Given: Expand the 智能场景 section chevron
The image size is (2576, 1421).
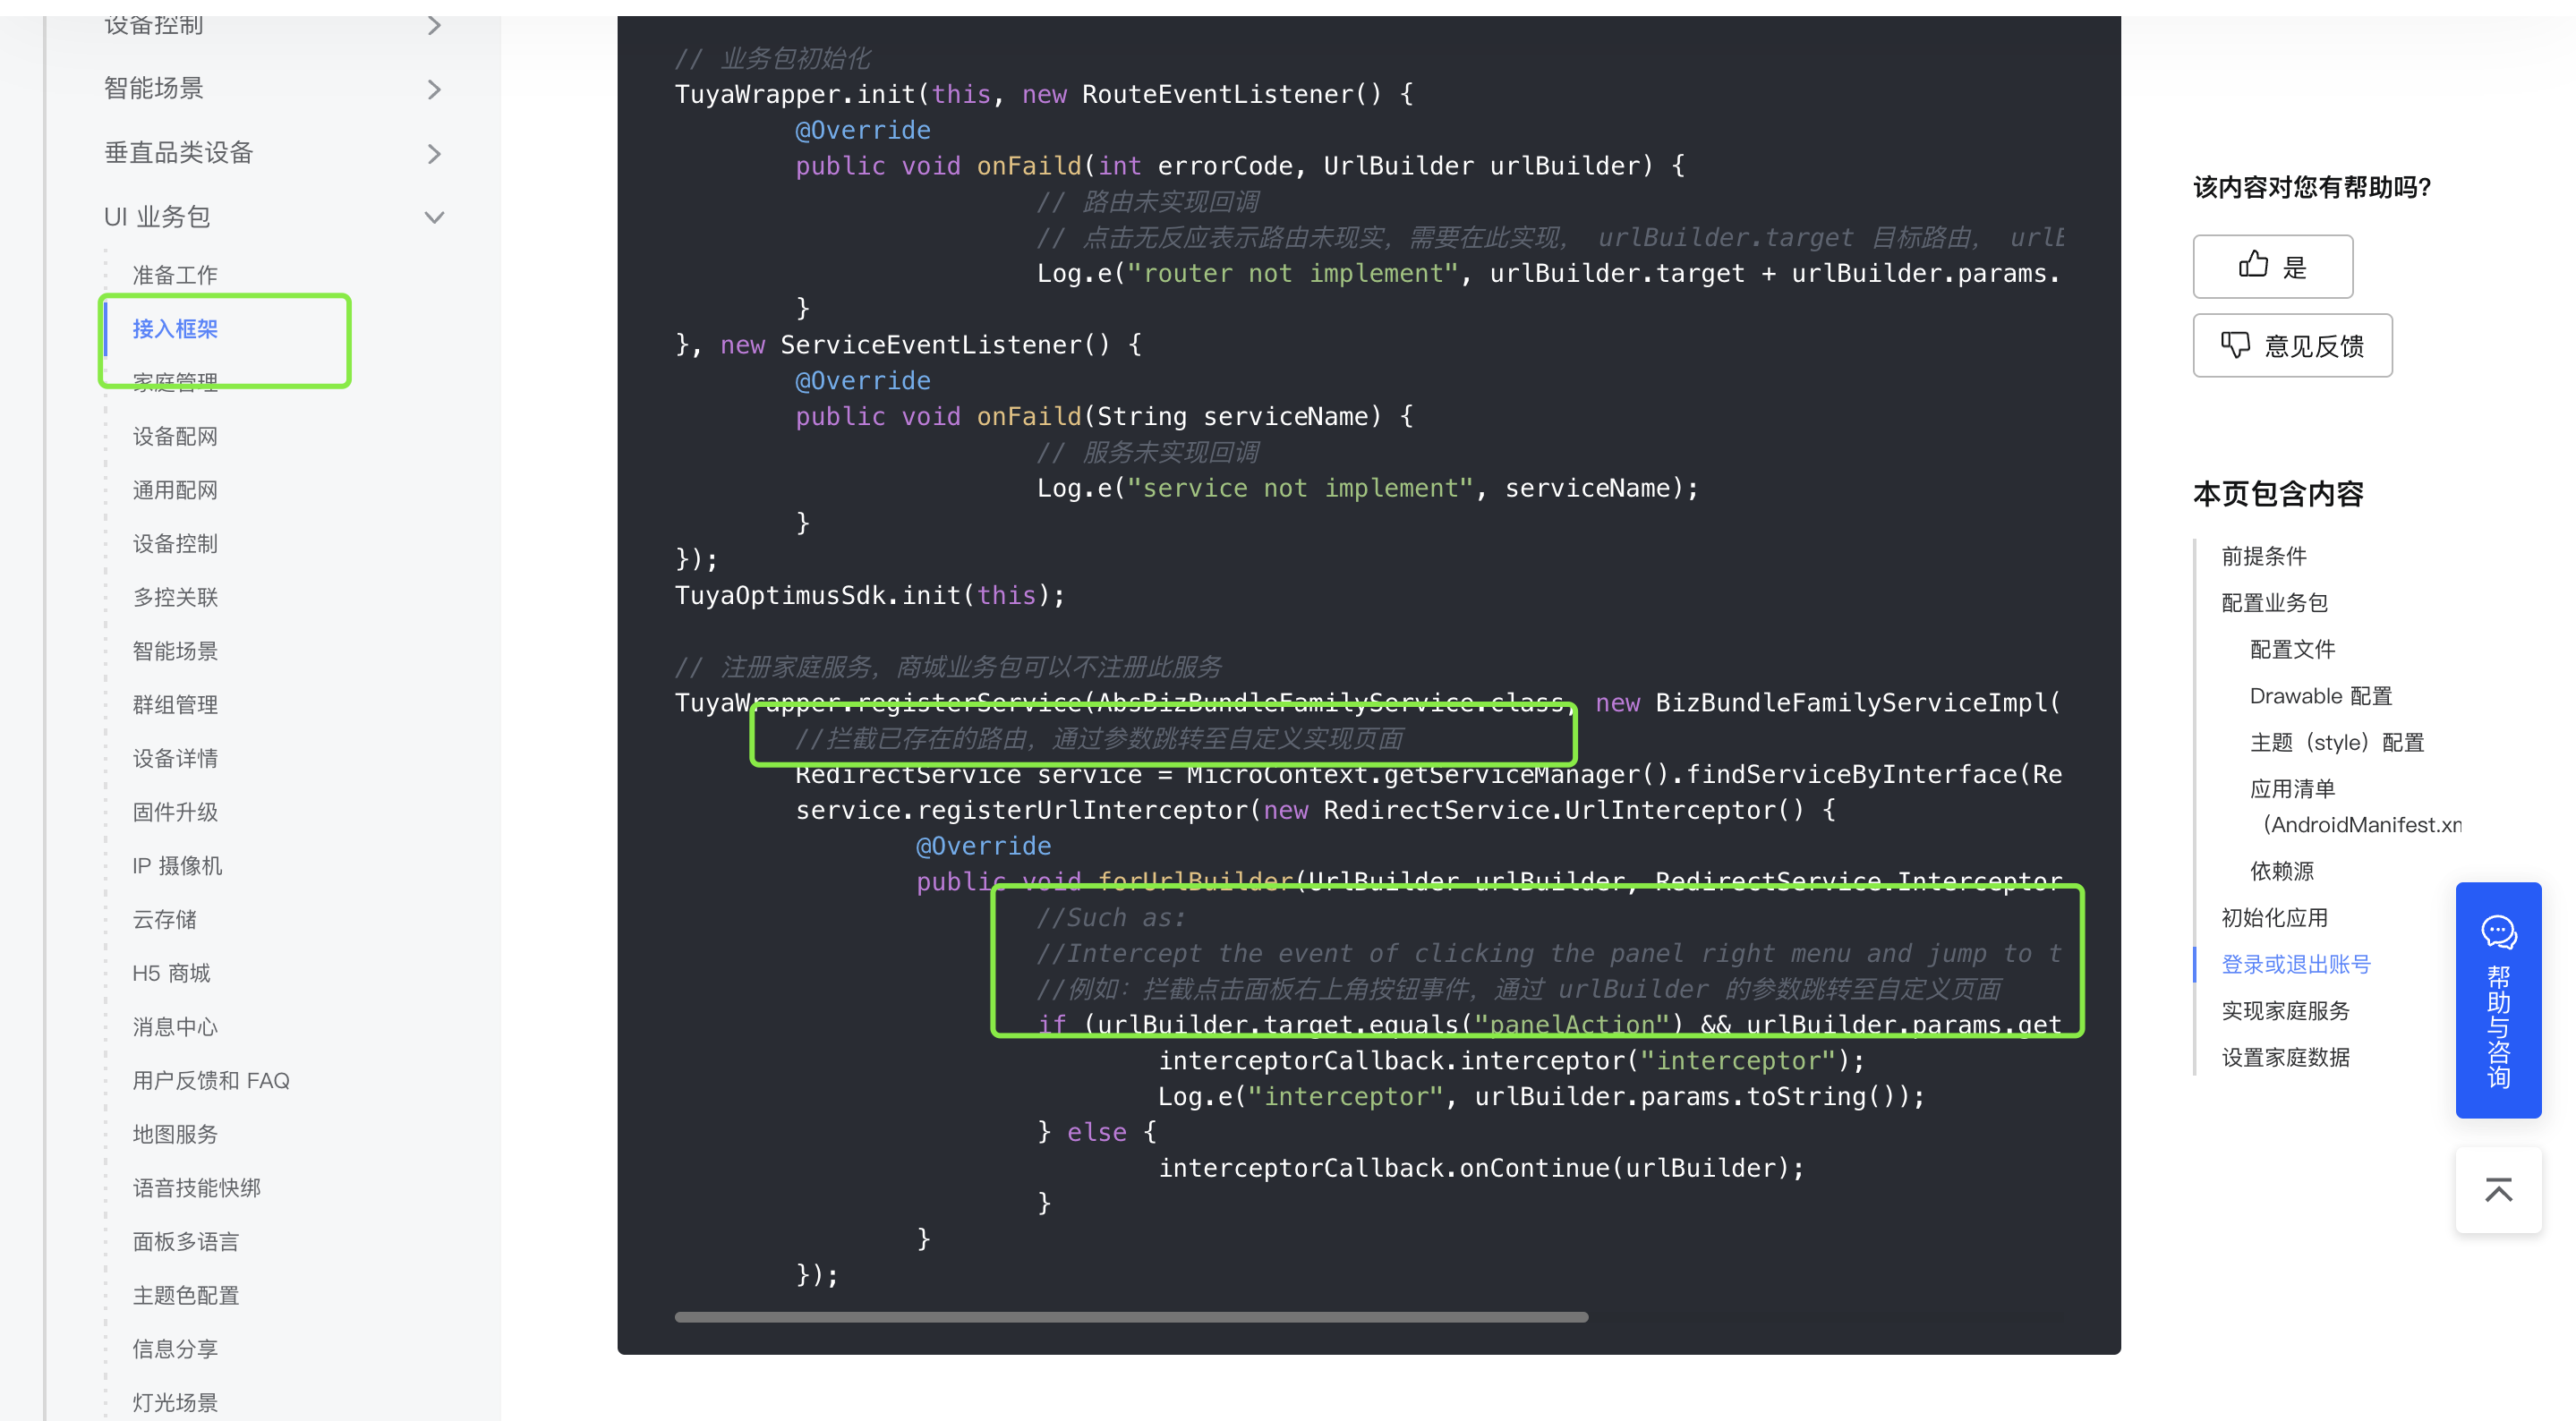Looking at the screenshot, I should pyautogui.click(x=434, y=89).
